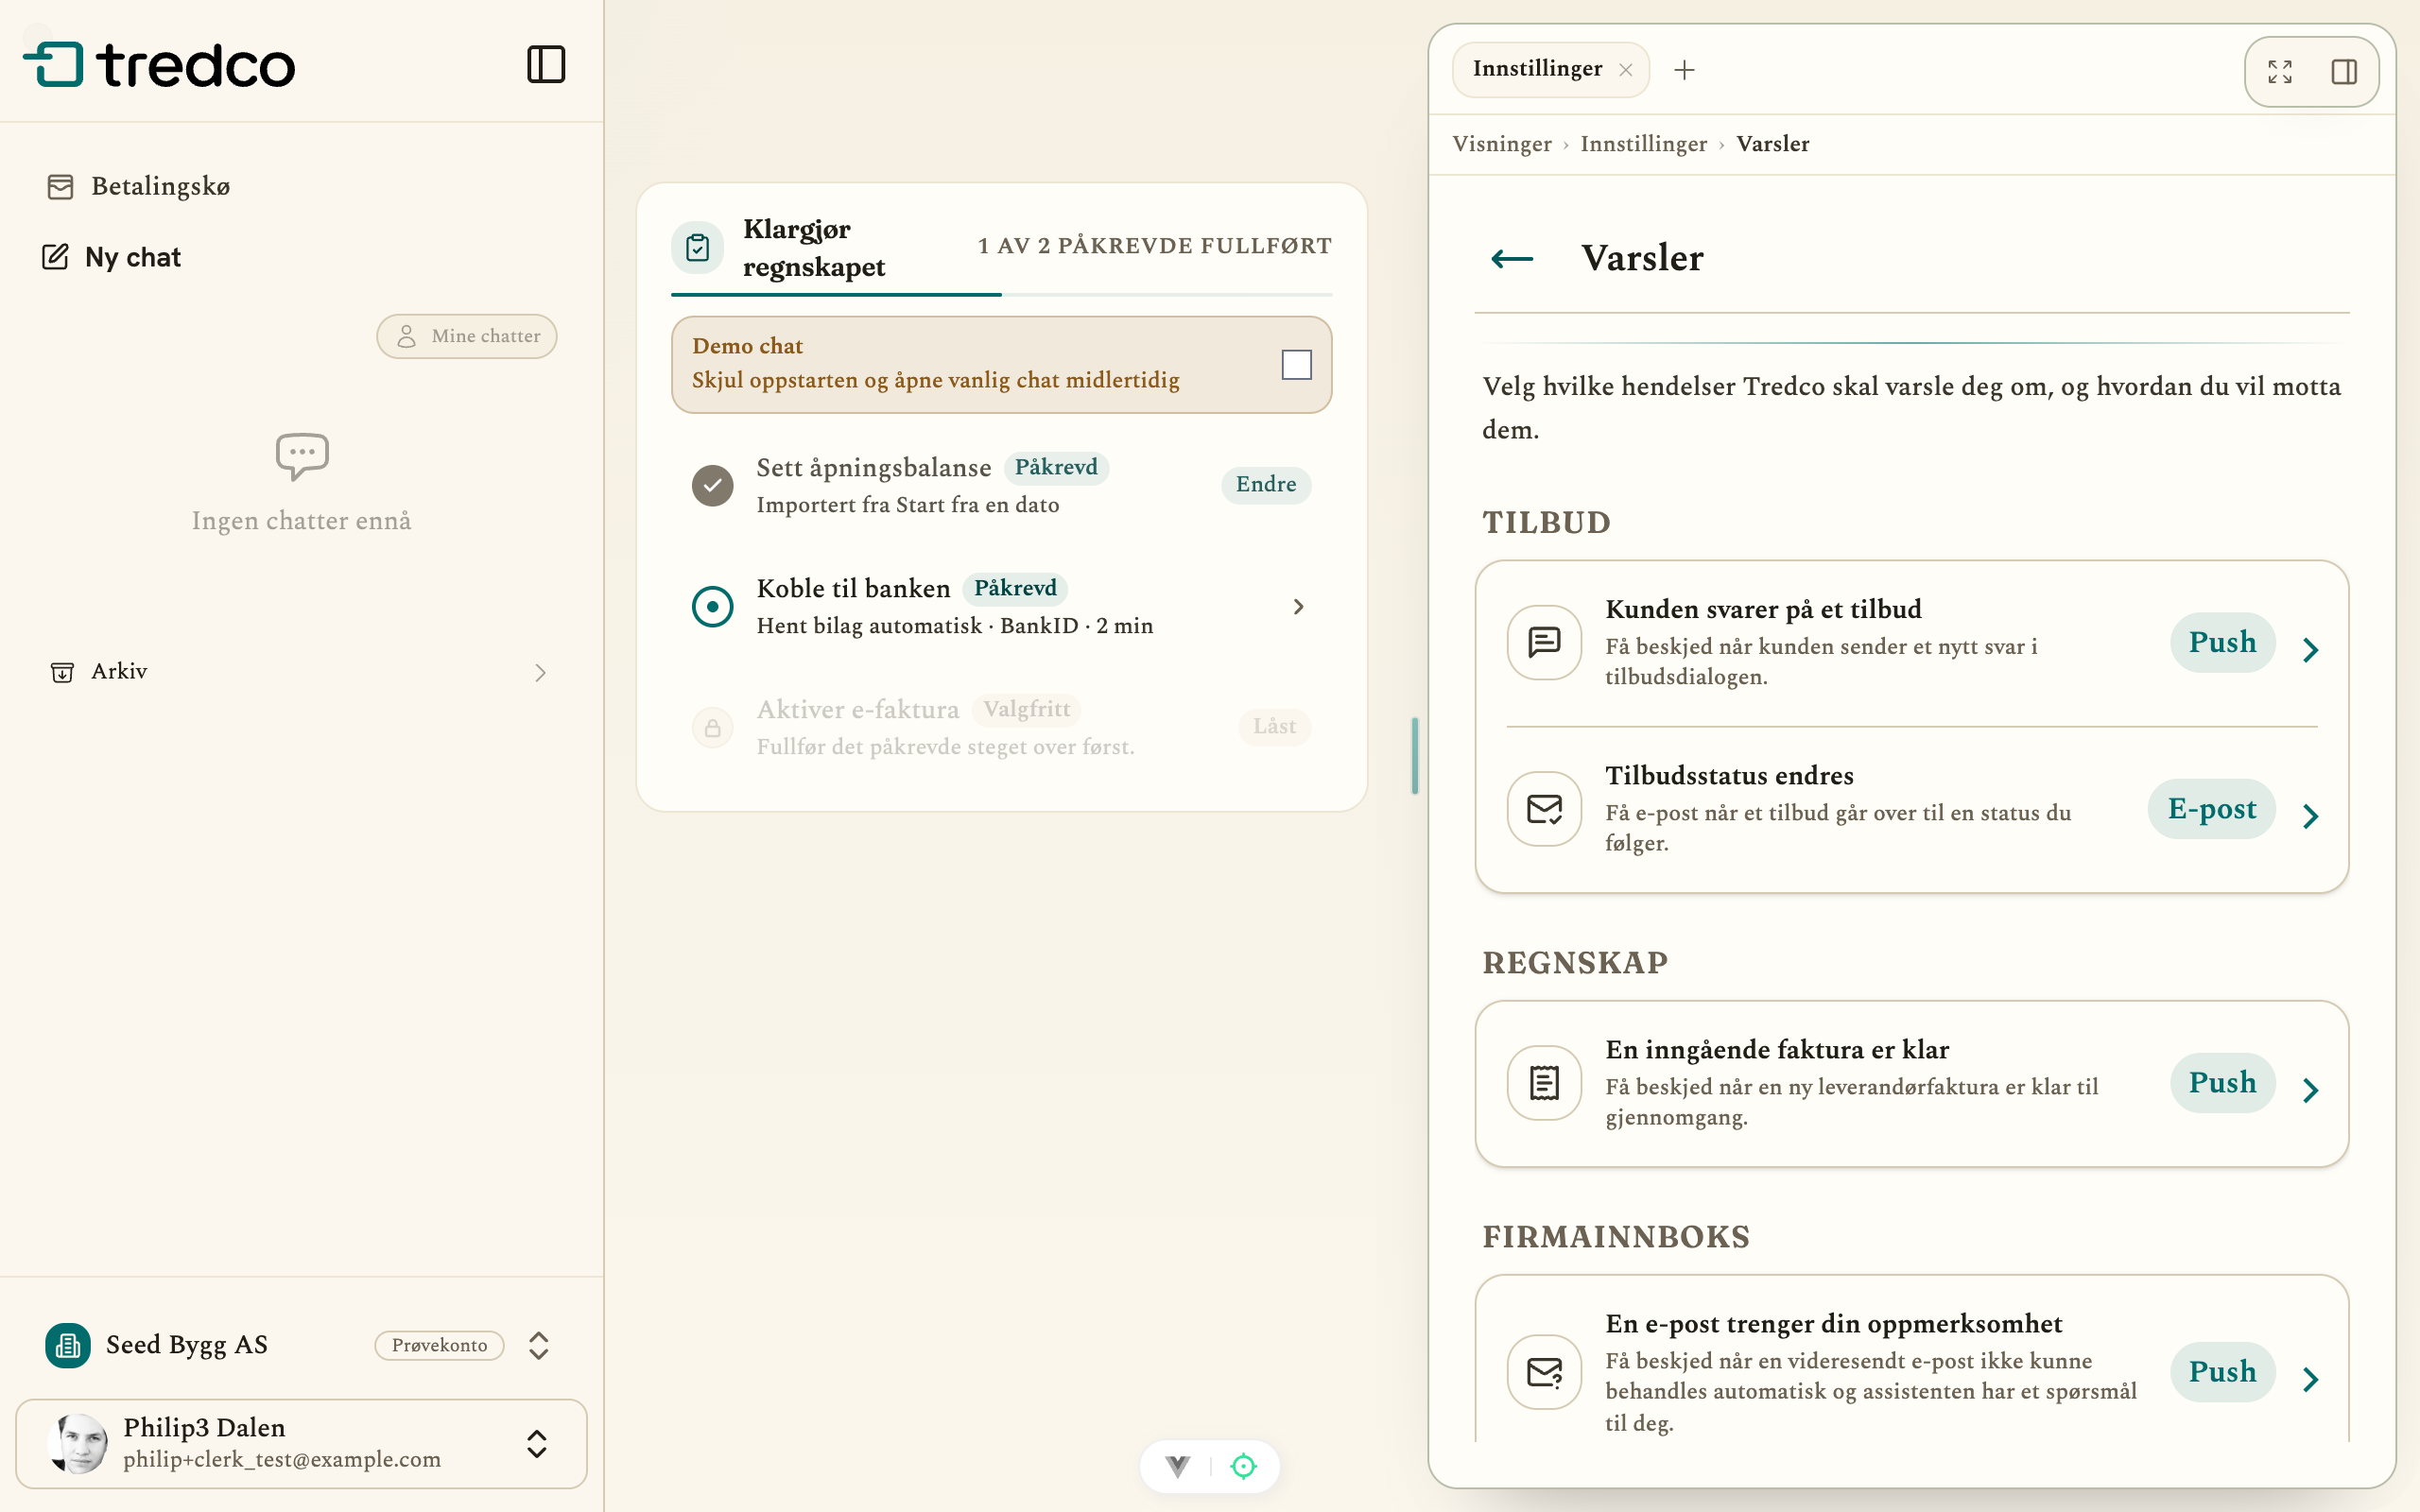Click Push badge for e-post oppmerksomhet
2420x1512 pixels.
tap(2222, 1372)
